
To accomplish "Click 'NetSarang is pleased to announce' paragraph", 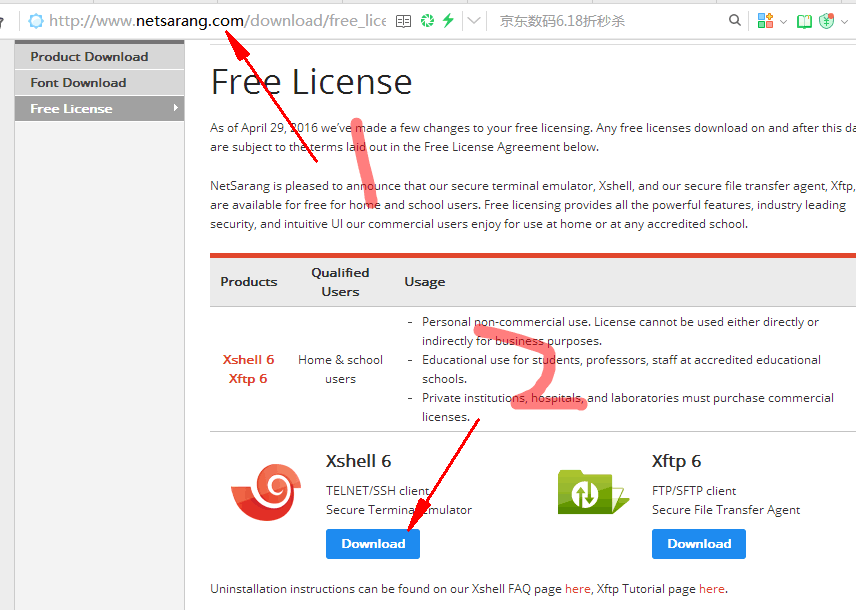I will pos(533,205).
